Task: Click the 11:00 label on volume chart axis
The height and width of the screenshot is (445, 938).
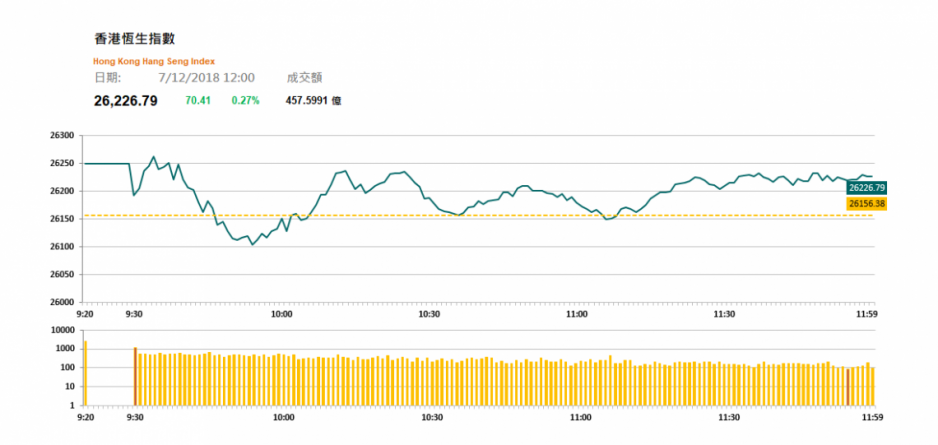Action: tap(581, 417)
